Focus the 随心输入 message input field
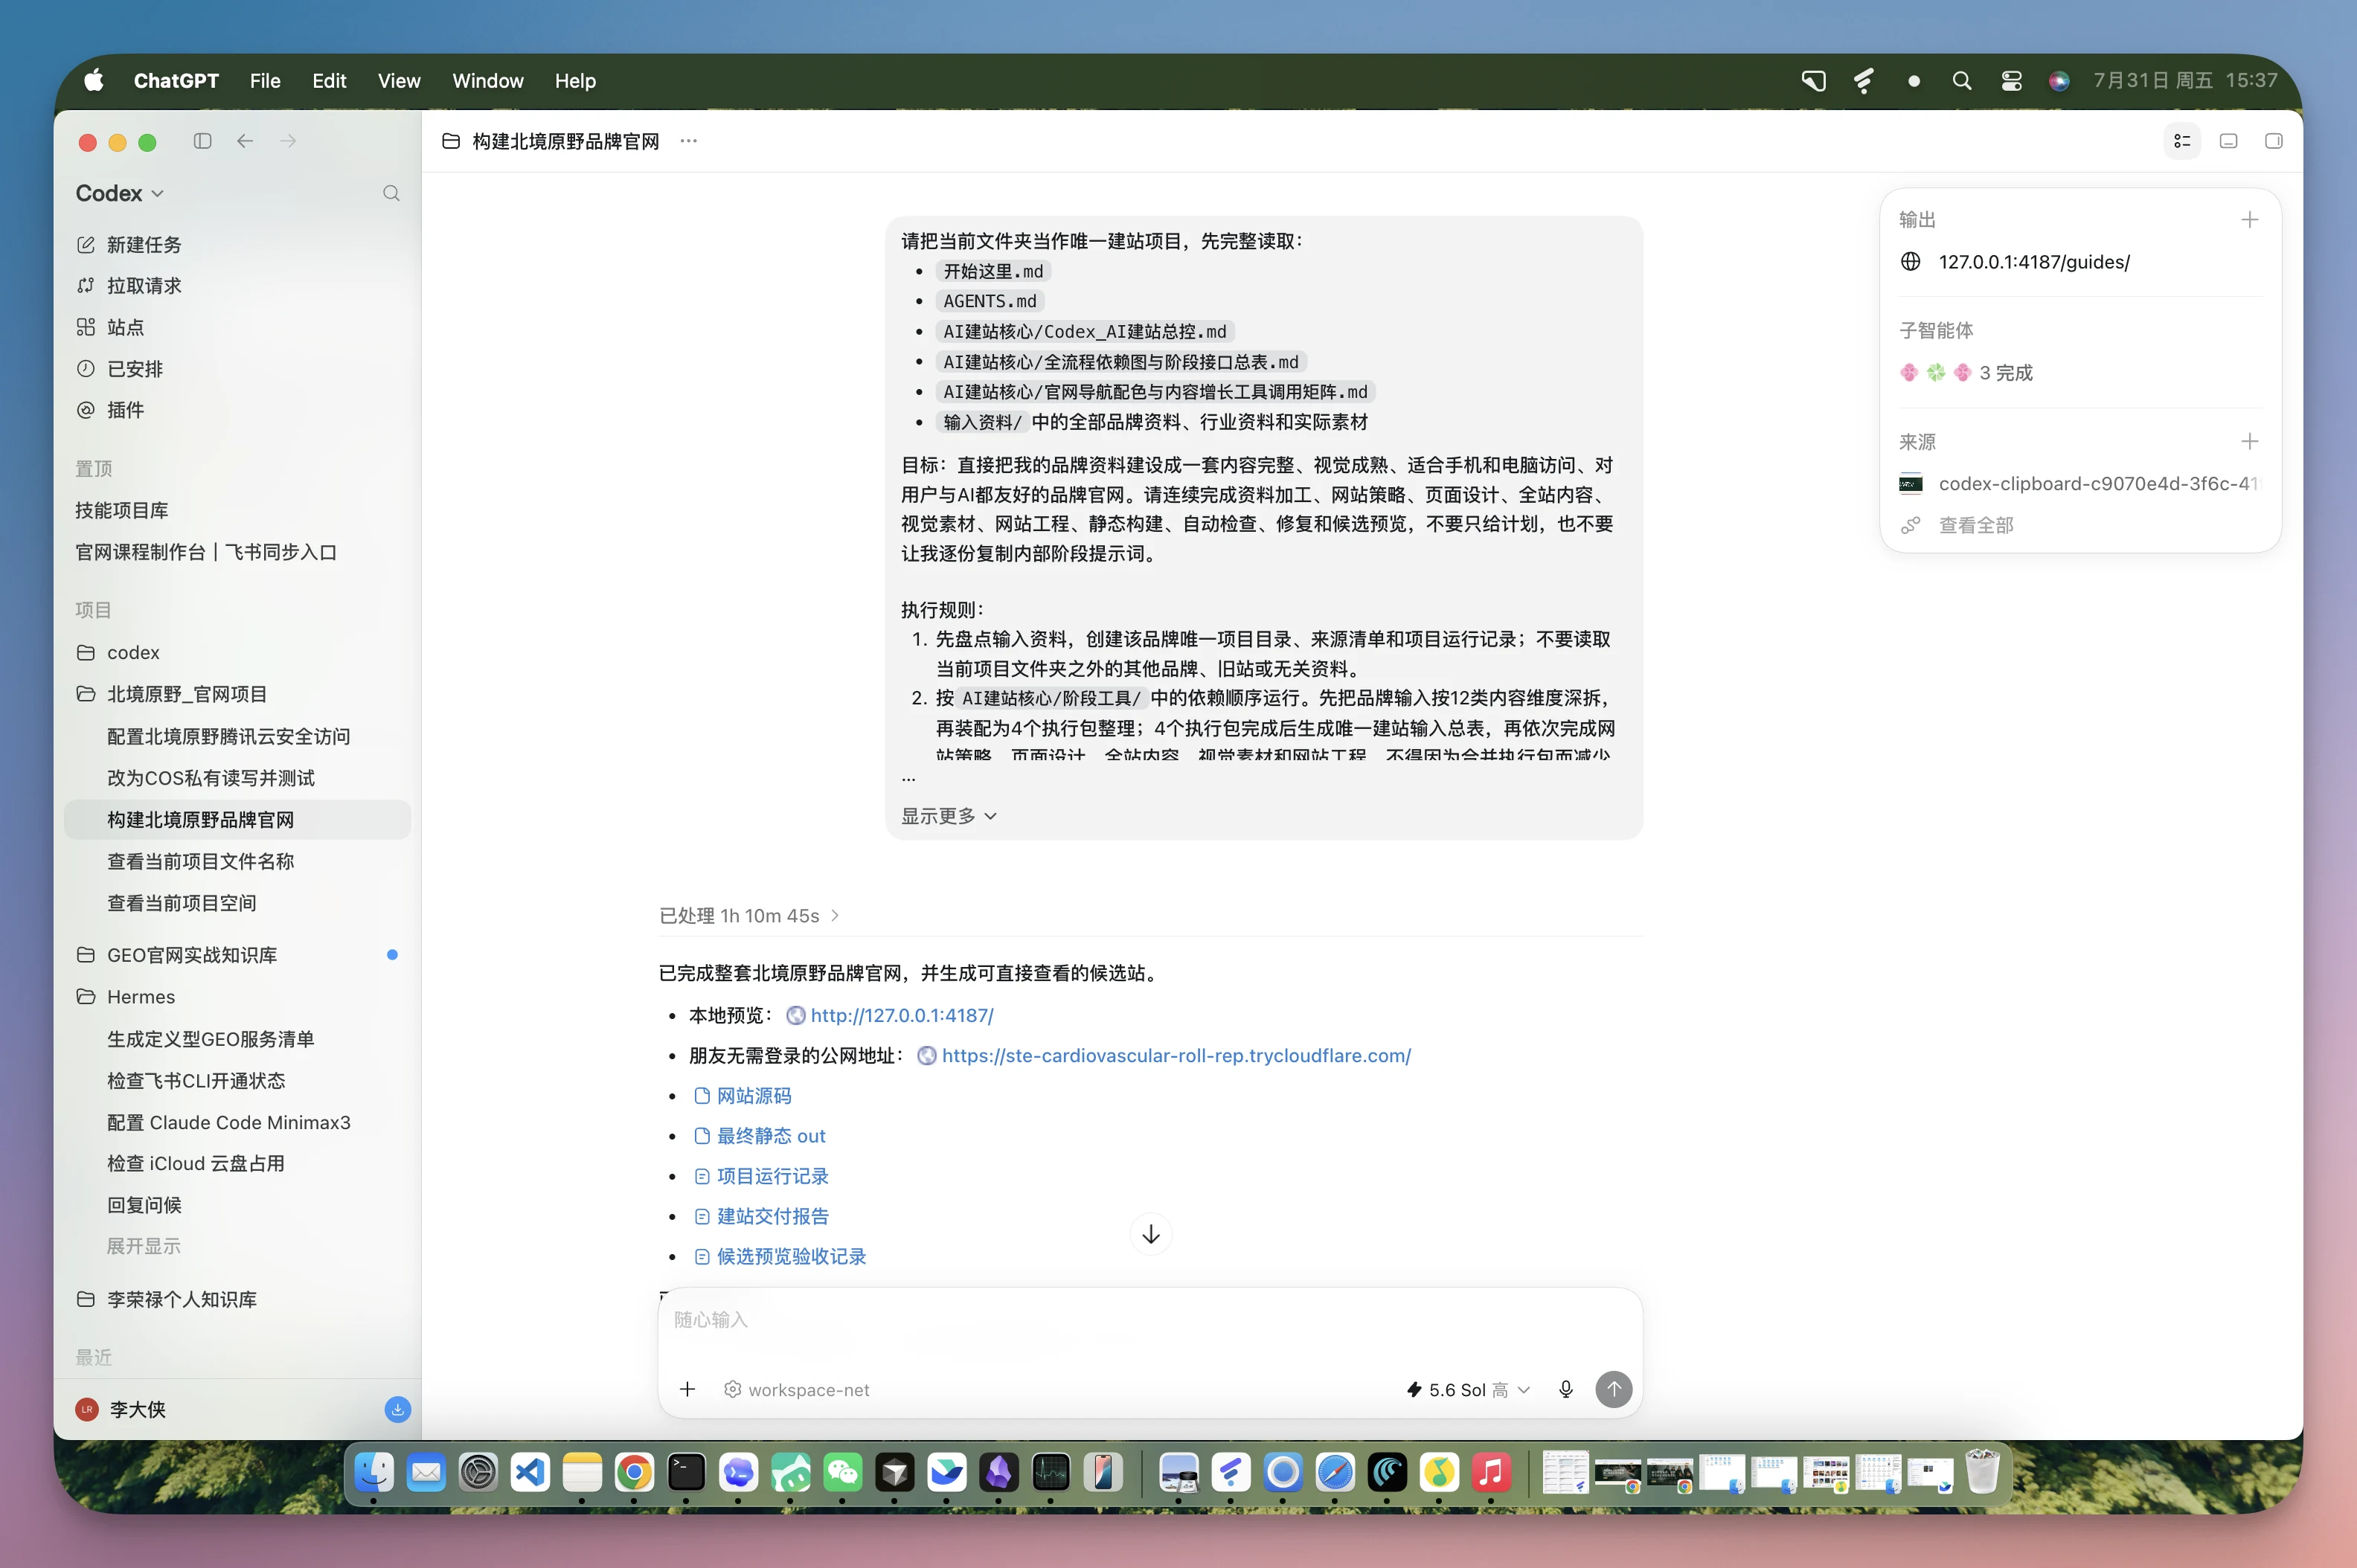The height and width of the screenshot is (1568, 2357). click(x=1150, y=1320)
